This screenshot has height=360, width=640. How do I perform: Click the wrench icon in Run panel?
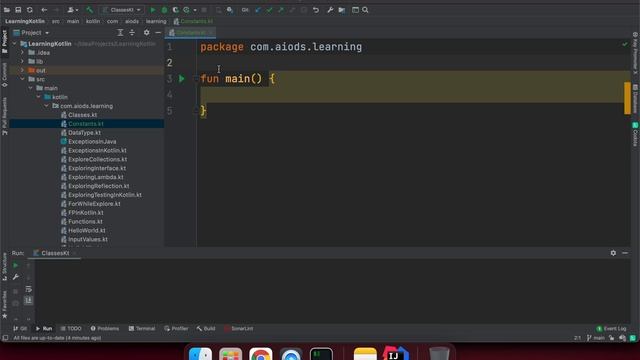(16, 277)
